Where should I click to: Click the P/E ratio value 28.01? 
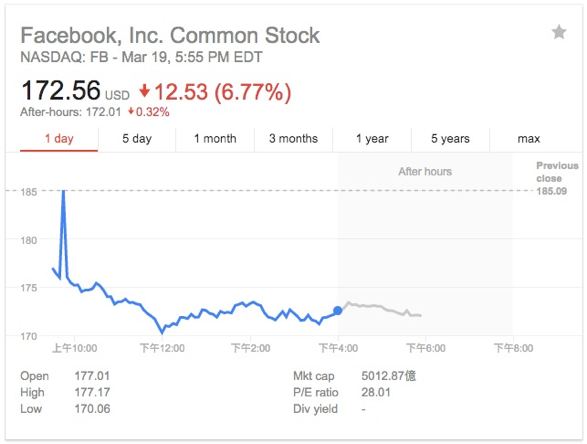coord(376,392)
